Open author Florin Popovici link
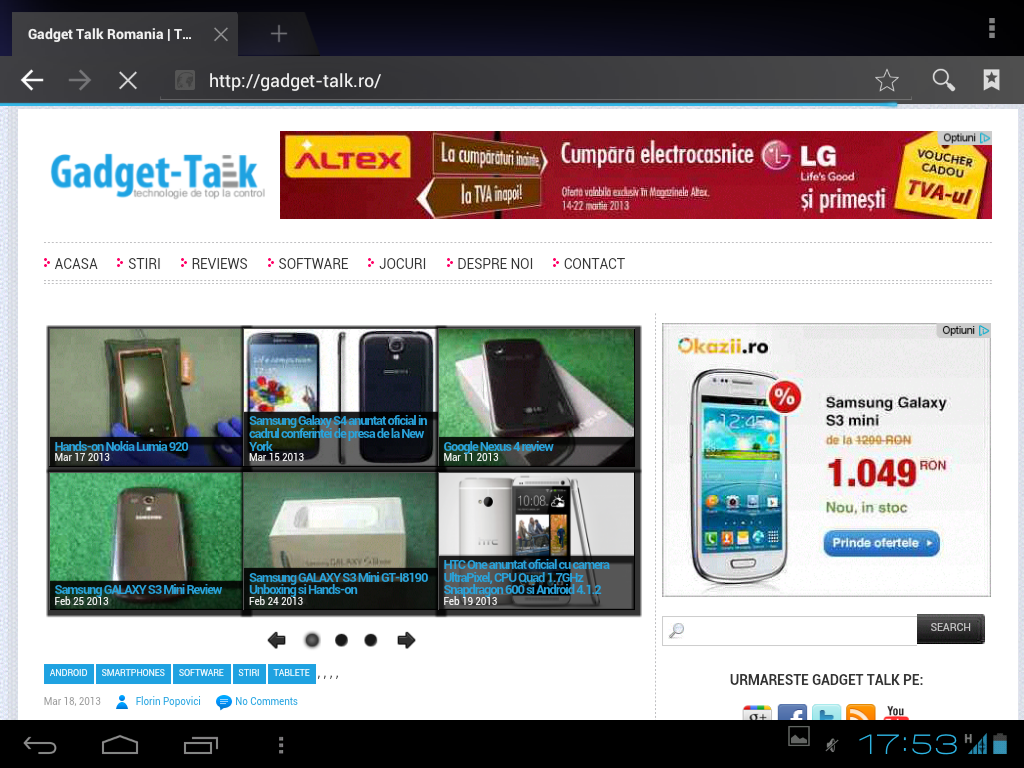Screen dimensions: 1024x768 click(168, 701)
